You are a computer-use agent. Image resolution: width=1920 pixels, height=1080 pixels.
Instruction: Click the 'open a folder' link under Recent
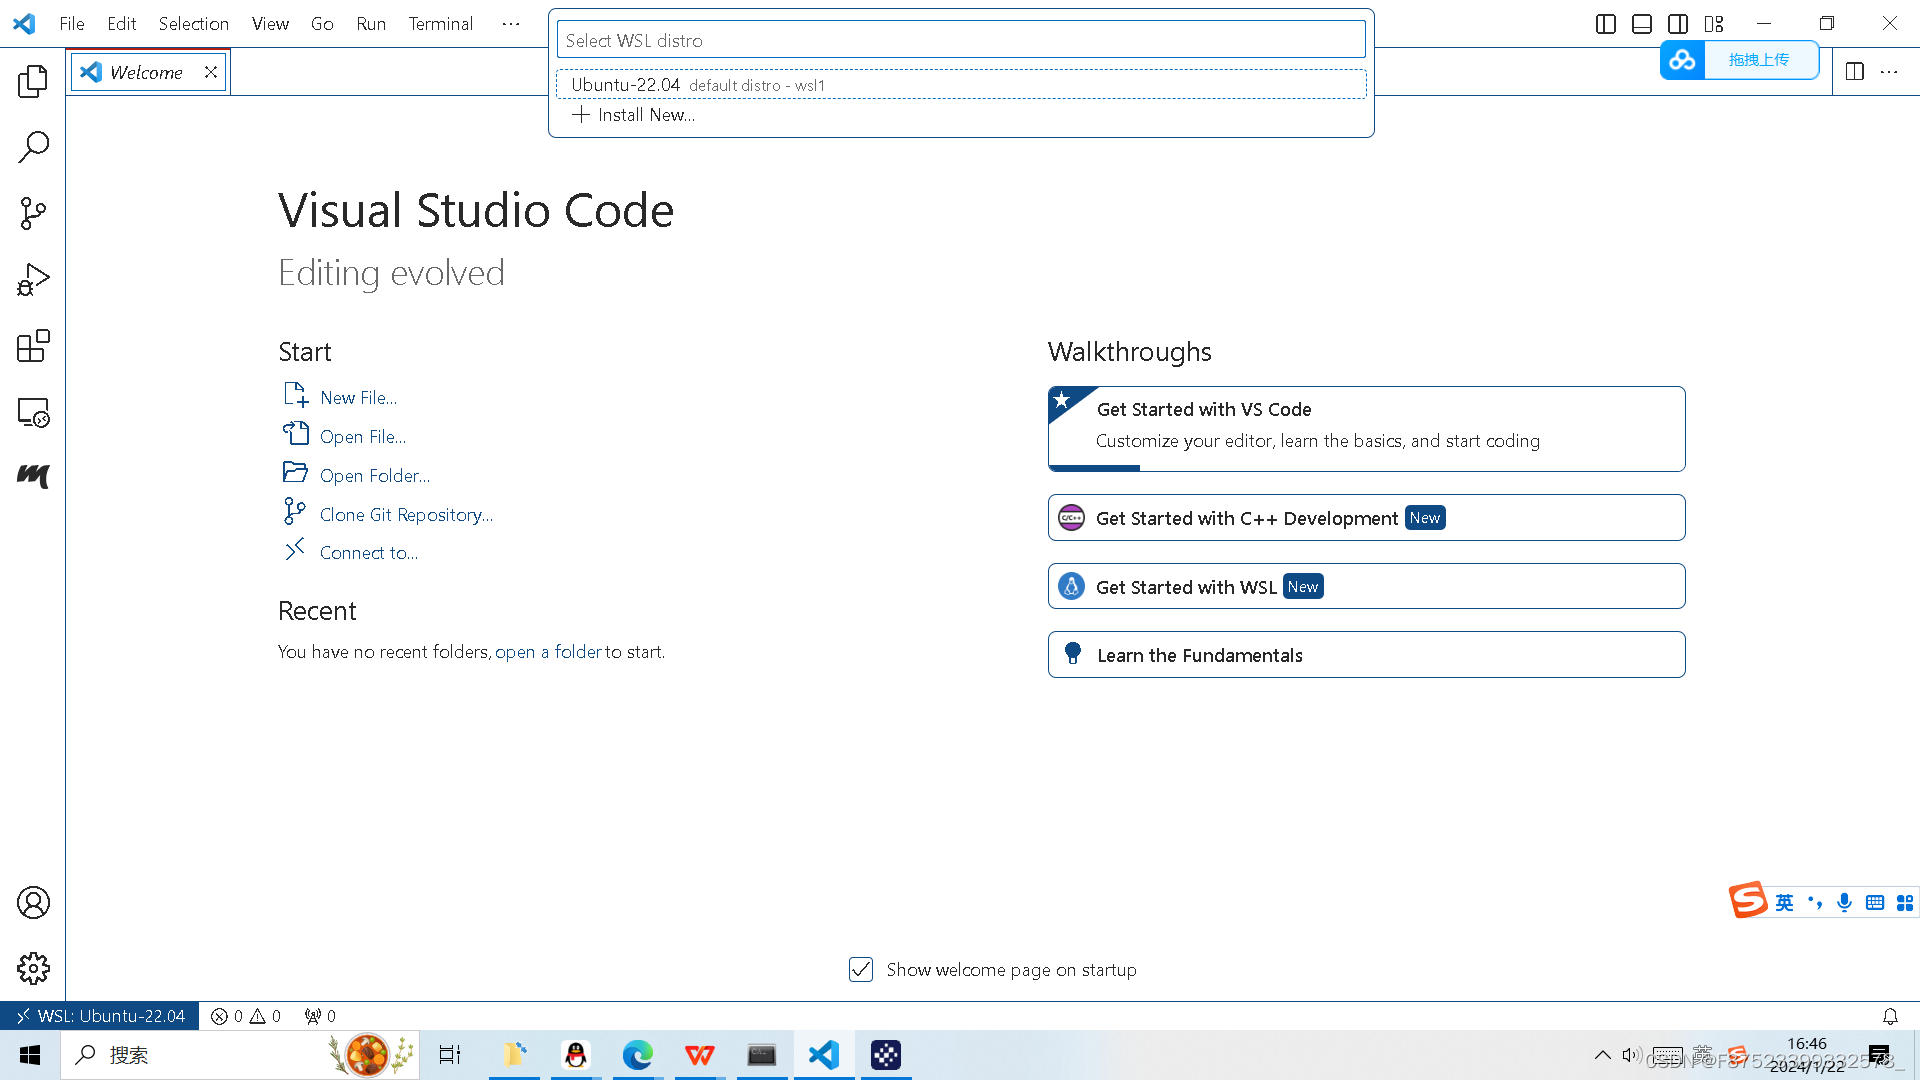(548, 651)
